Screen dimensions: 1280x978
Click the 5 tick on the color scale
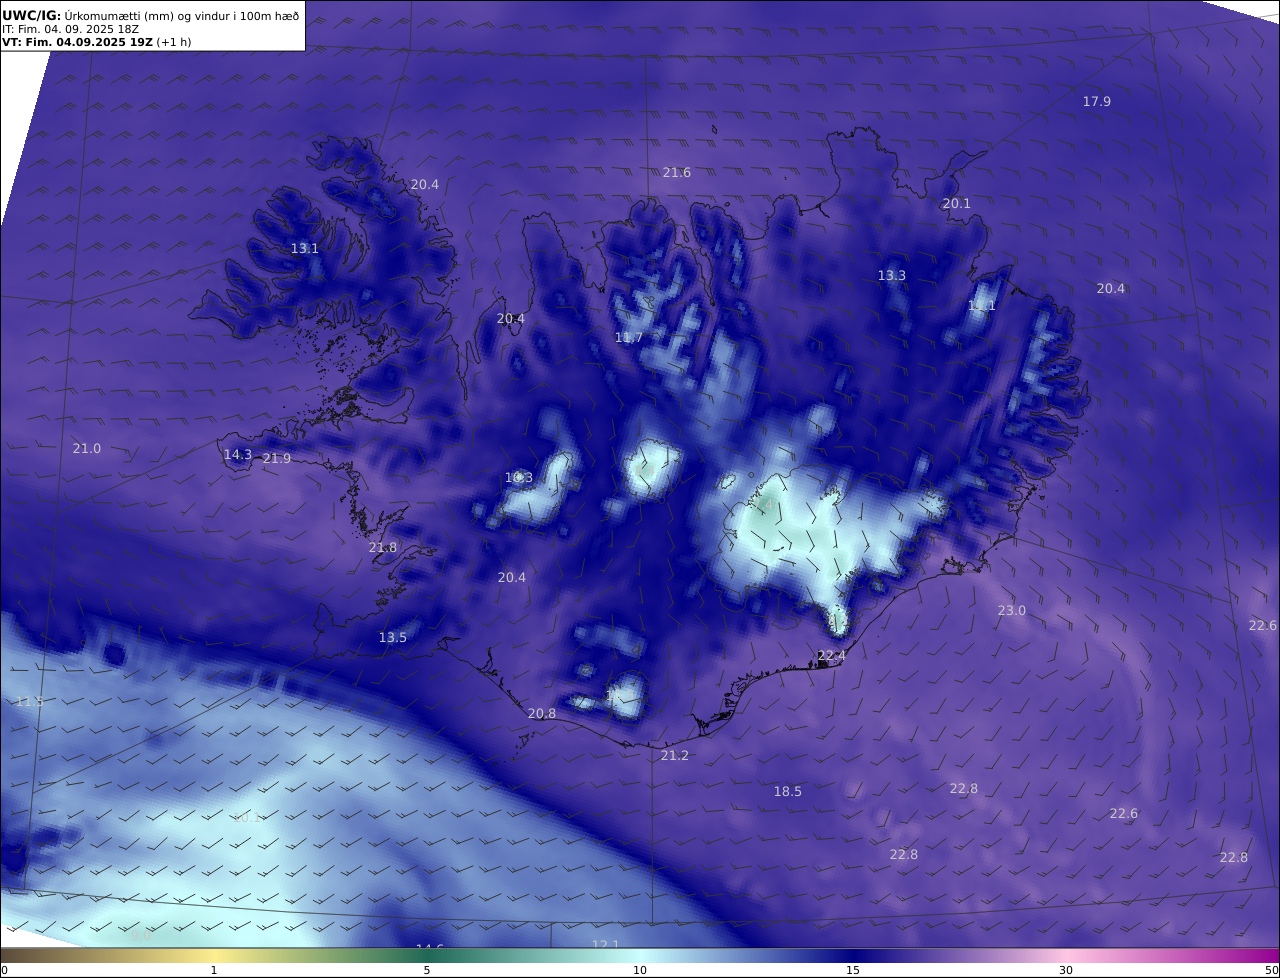point(427,970)
